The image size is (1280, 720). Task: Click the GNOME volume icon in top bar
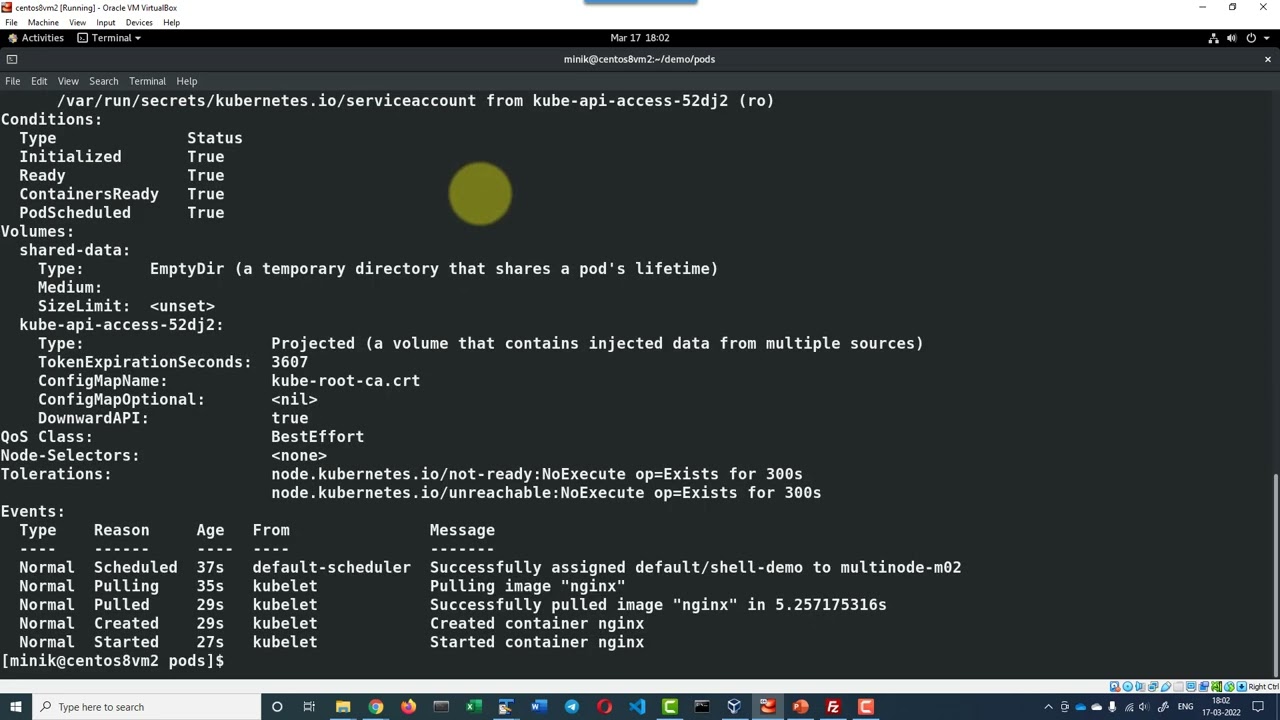[1232, 38]
